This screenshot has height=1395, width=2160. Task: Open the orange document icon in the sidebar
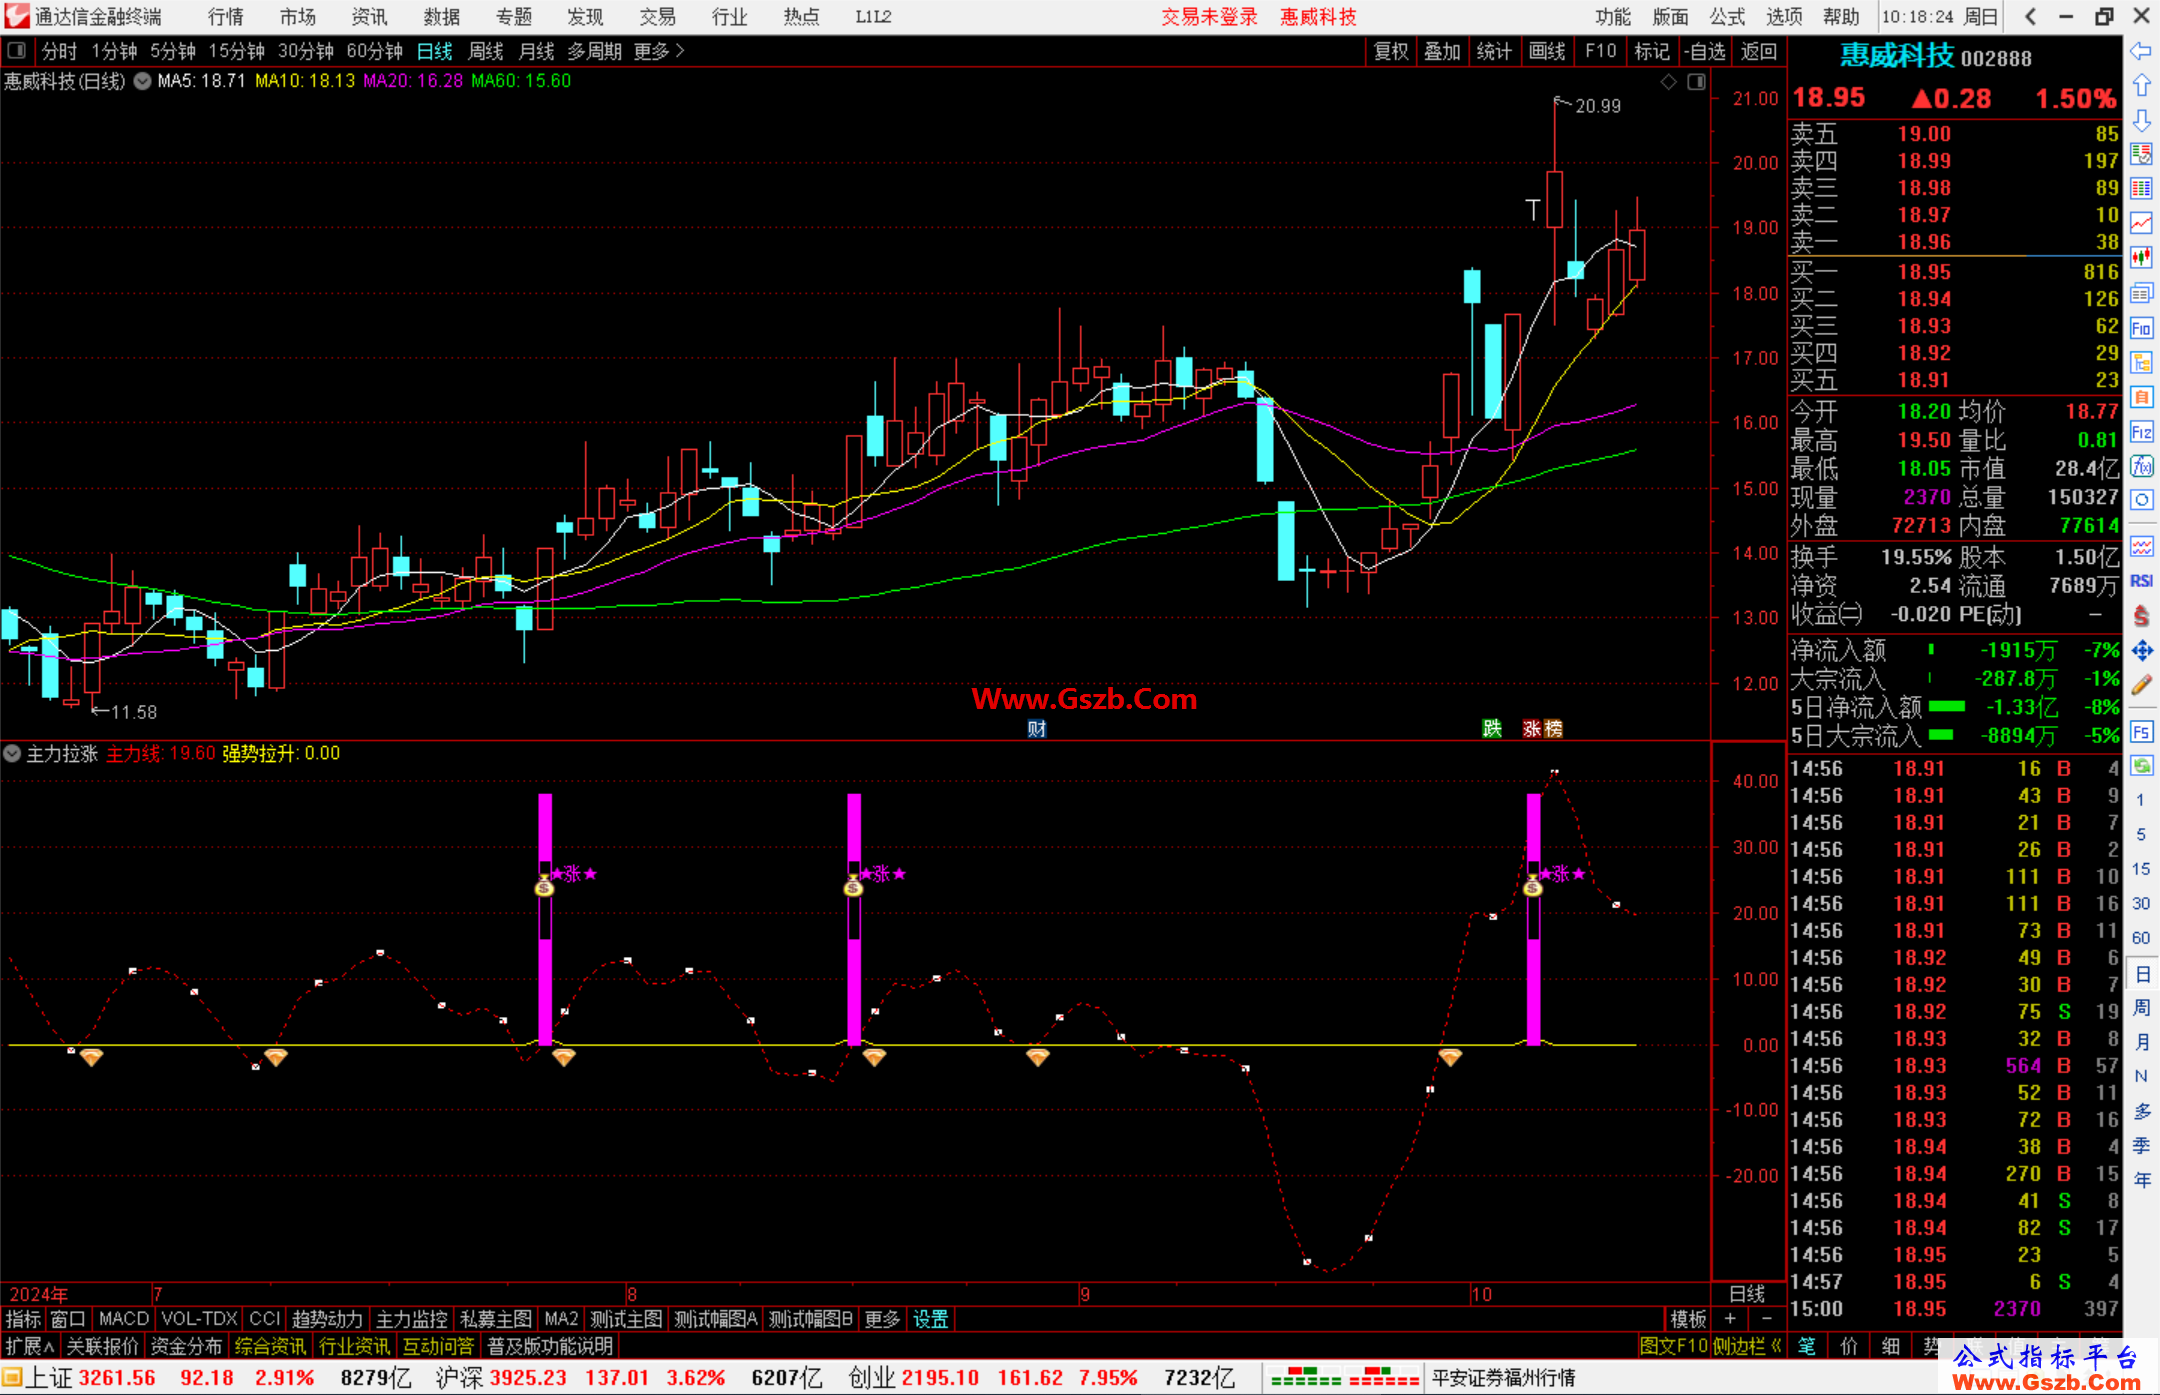click(x=2141, y=397)
